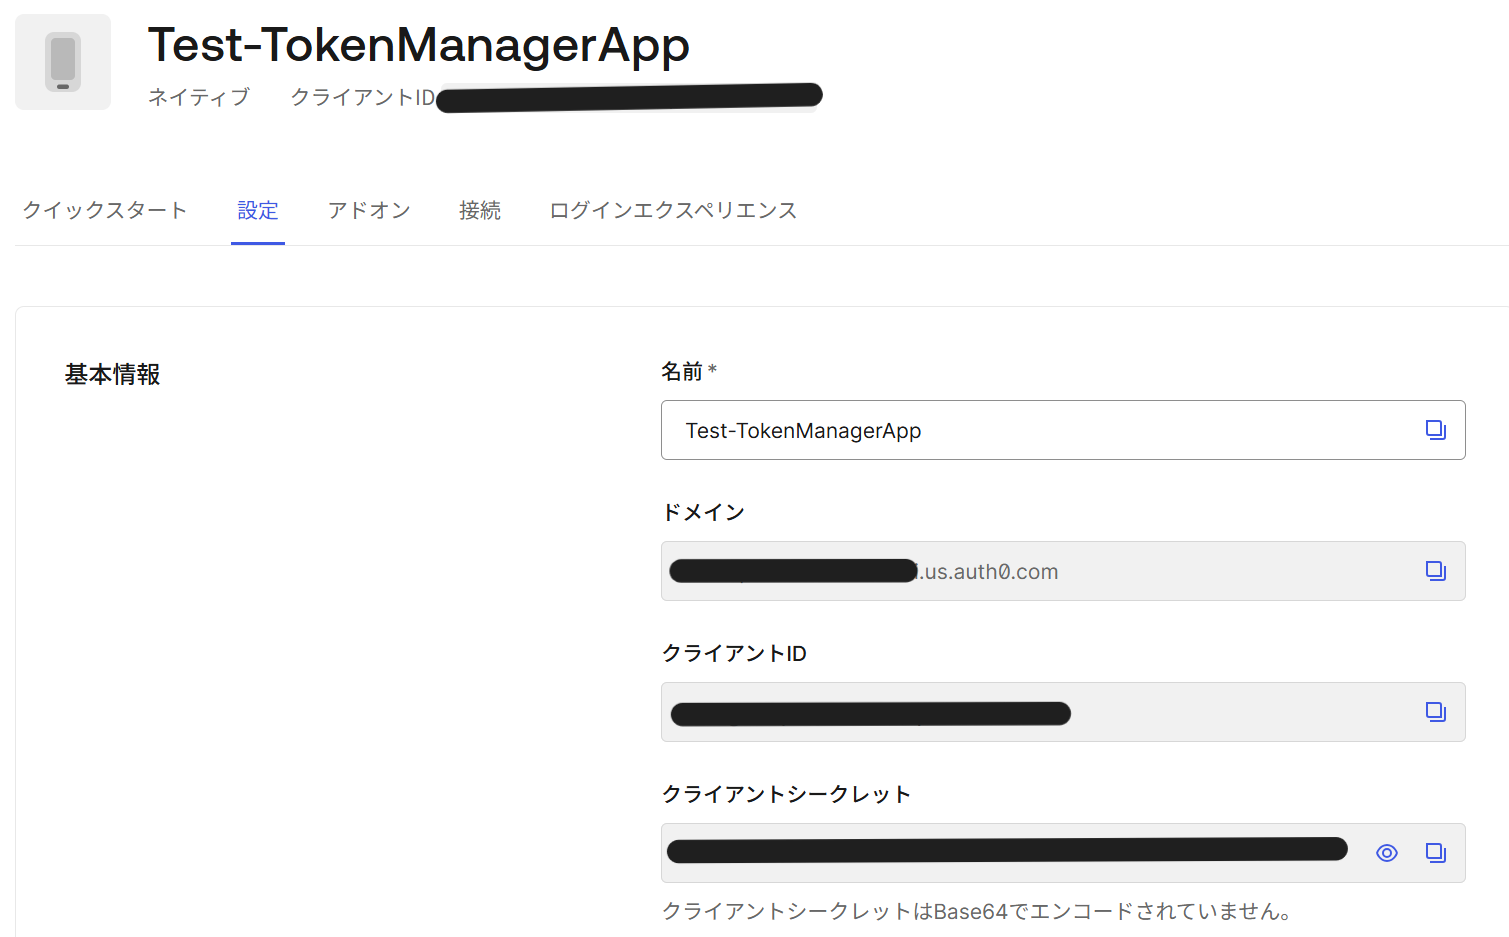Reveal the client secret with the eye icon
This screenshot has height=937, width=1509.
(x=1387, y=852)
